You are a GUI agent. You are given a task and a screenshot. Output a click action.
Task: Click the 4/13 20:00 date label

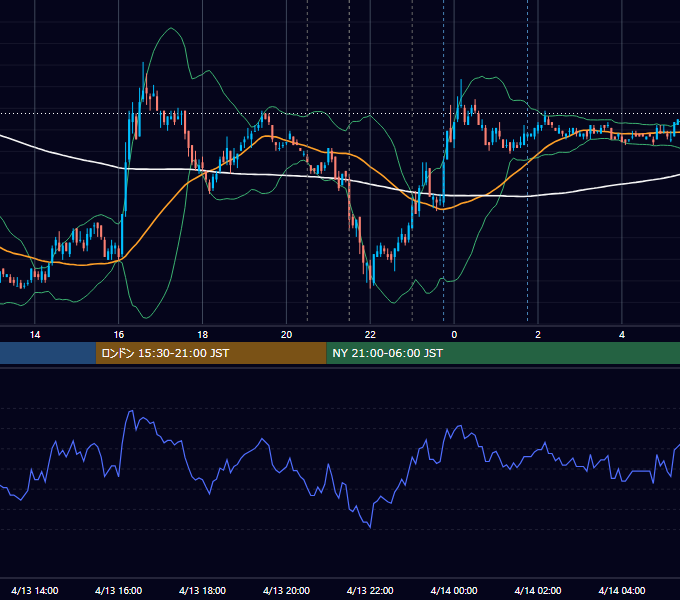point(286,590)
